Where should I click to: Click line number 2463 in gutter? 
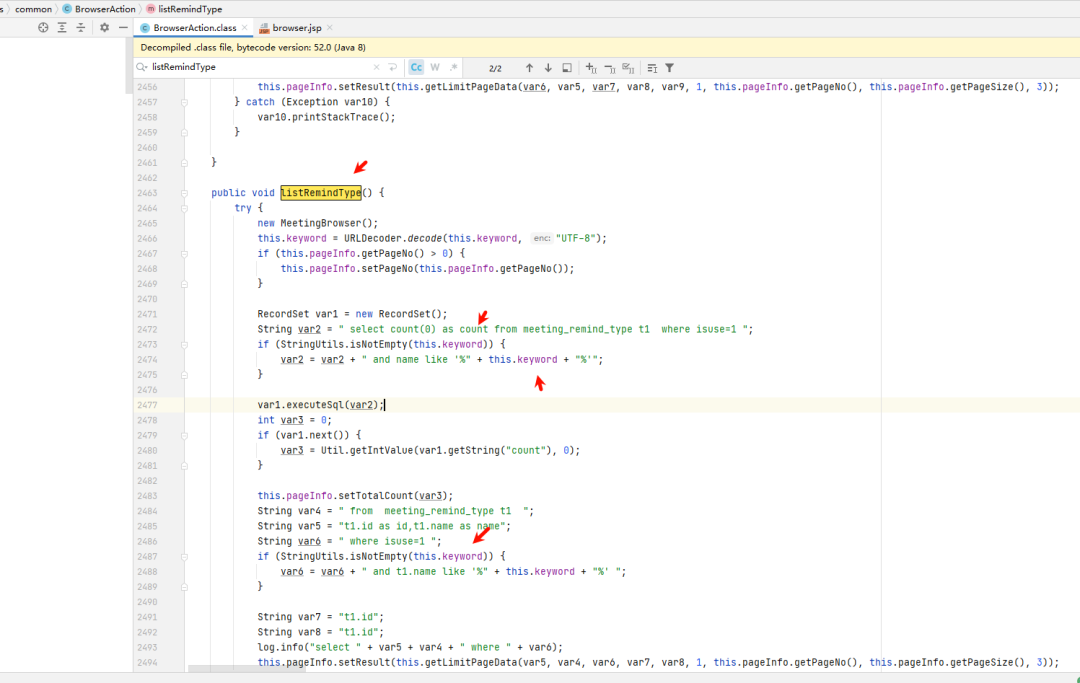[147, 193]
